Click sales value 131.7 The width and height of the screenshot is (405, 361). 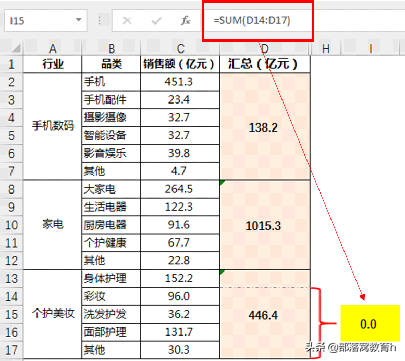(x=180, y=332)
